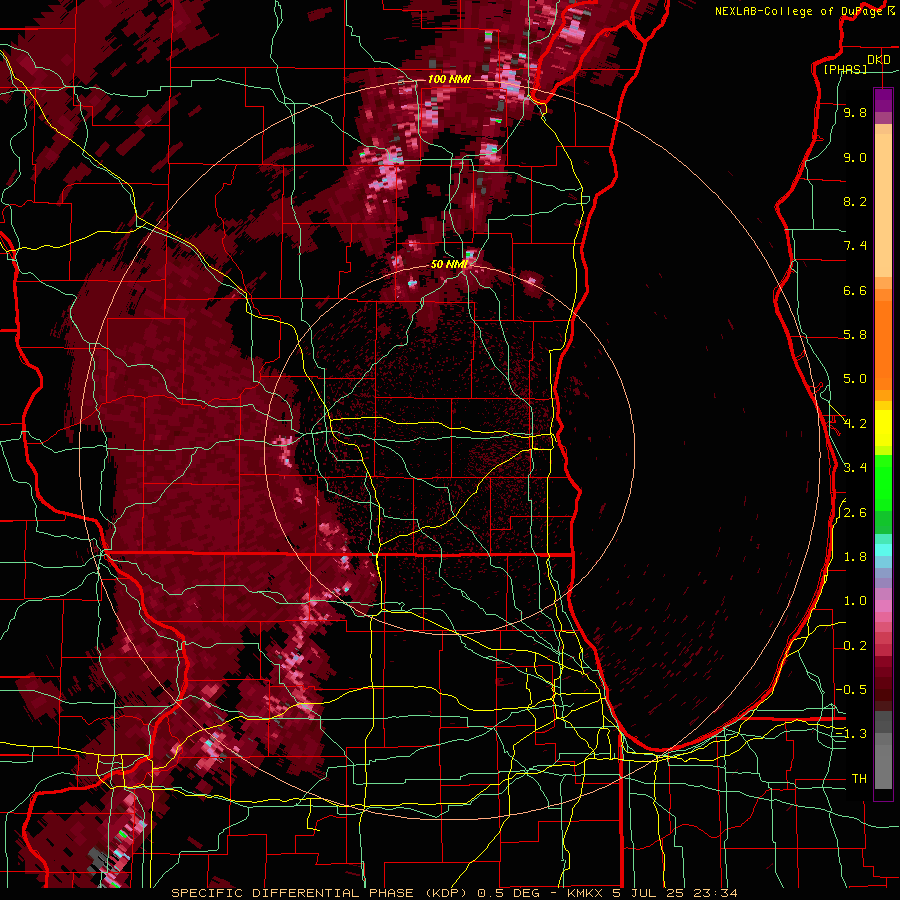The image size is (900, 900).
Task: Click the 7.4 value on the color scale
Action: click(x=855, y=246)
